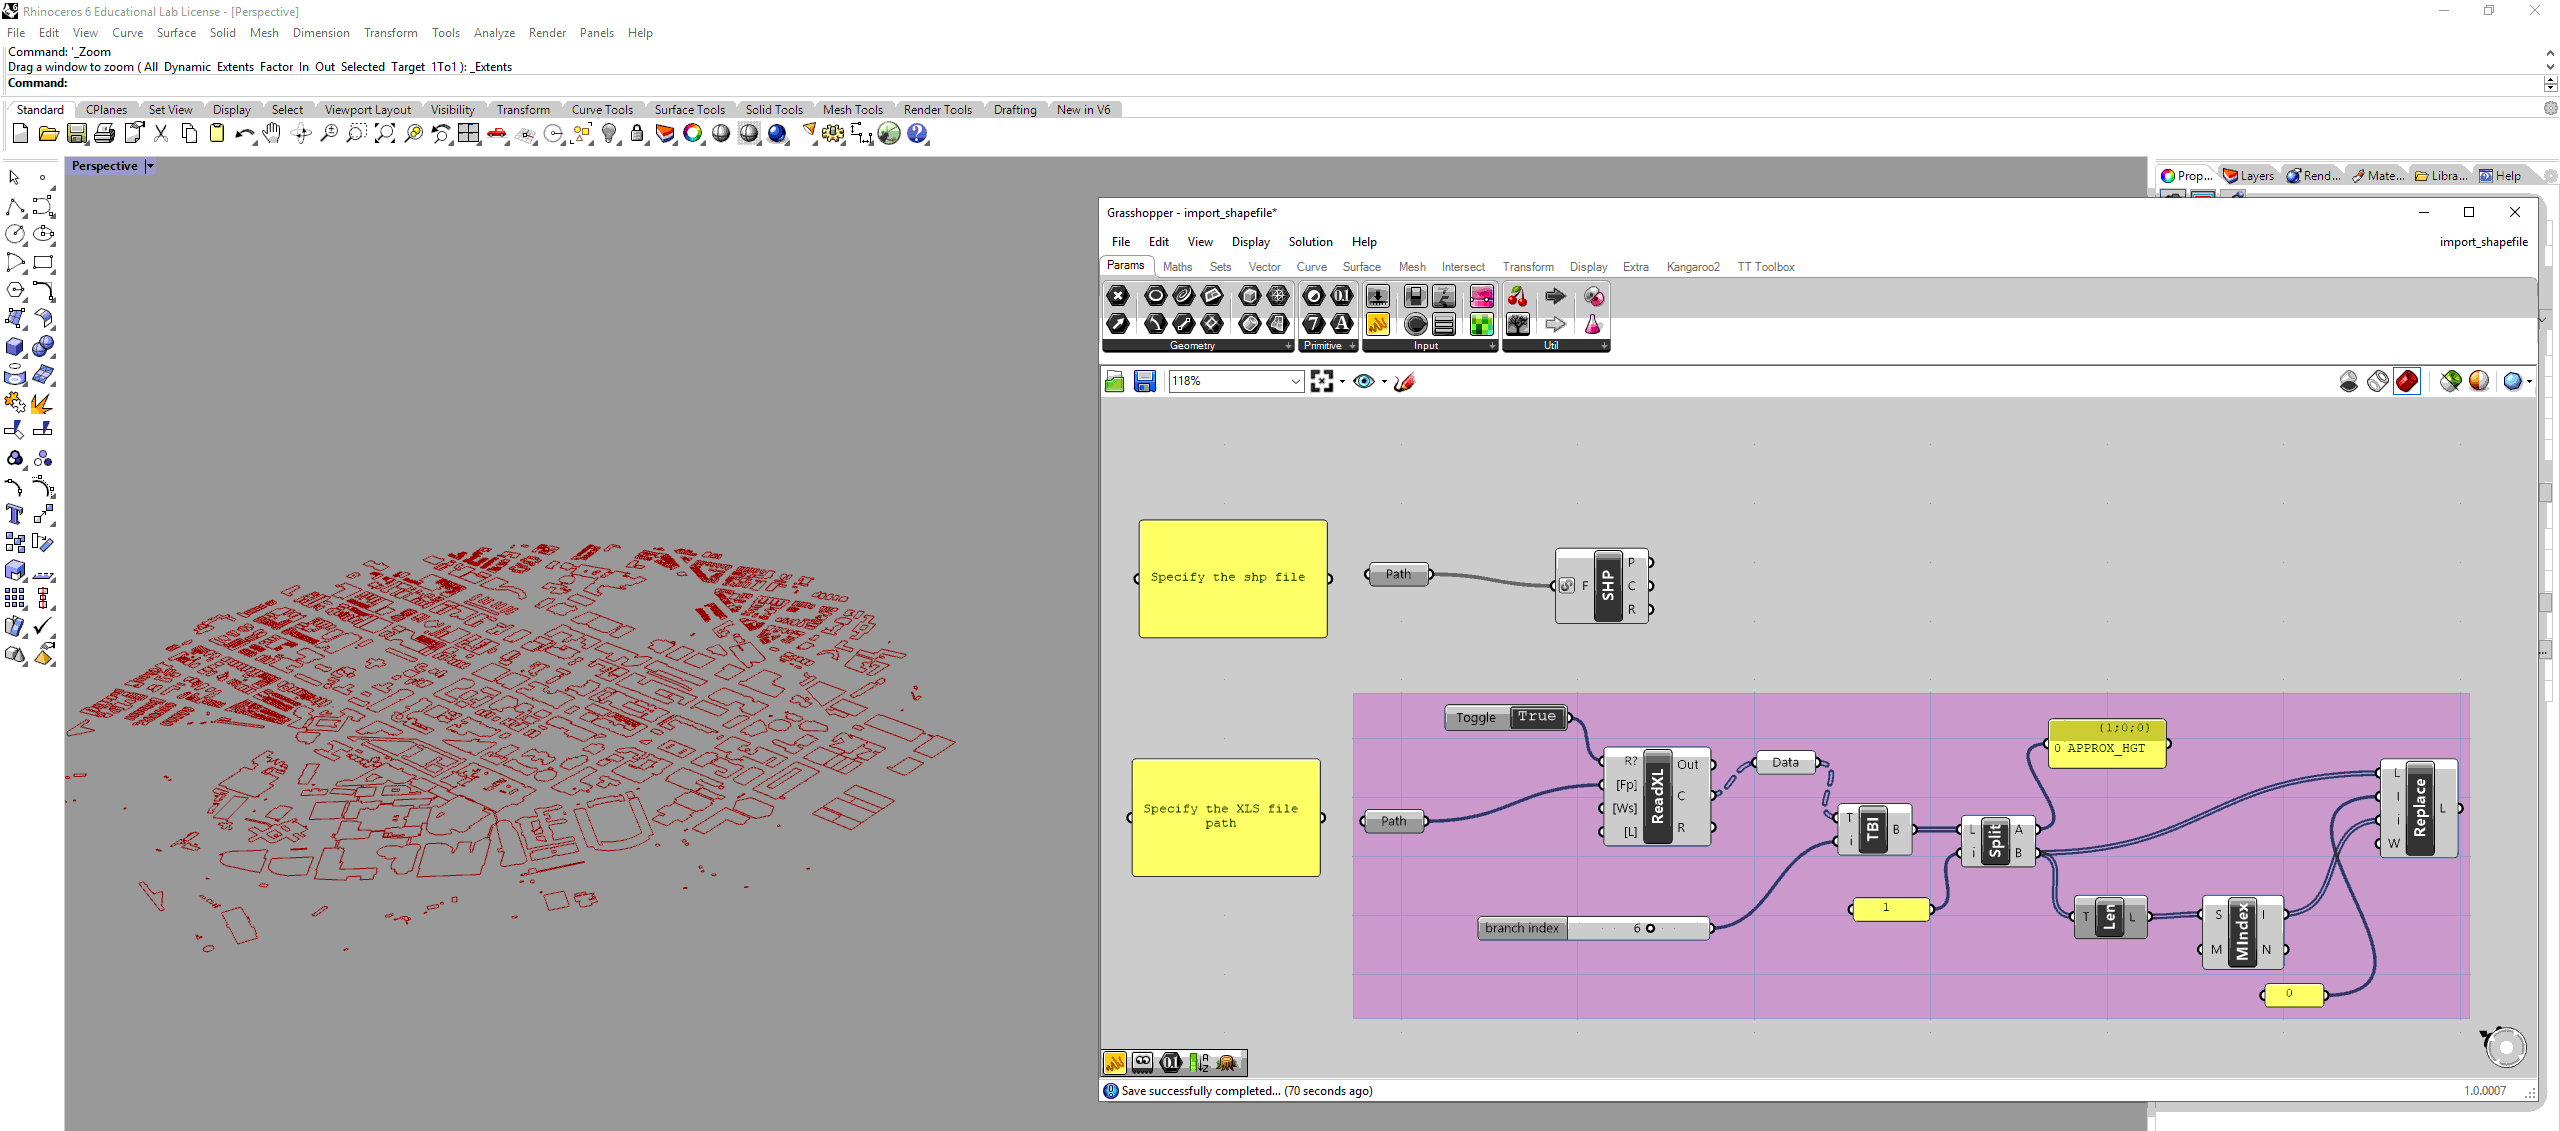Click the Extents option in command line
Screen dimensions: 2560x1131
(235, 67)
